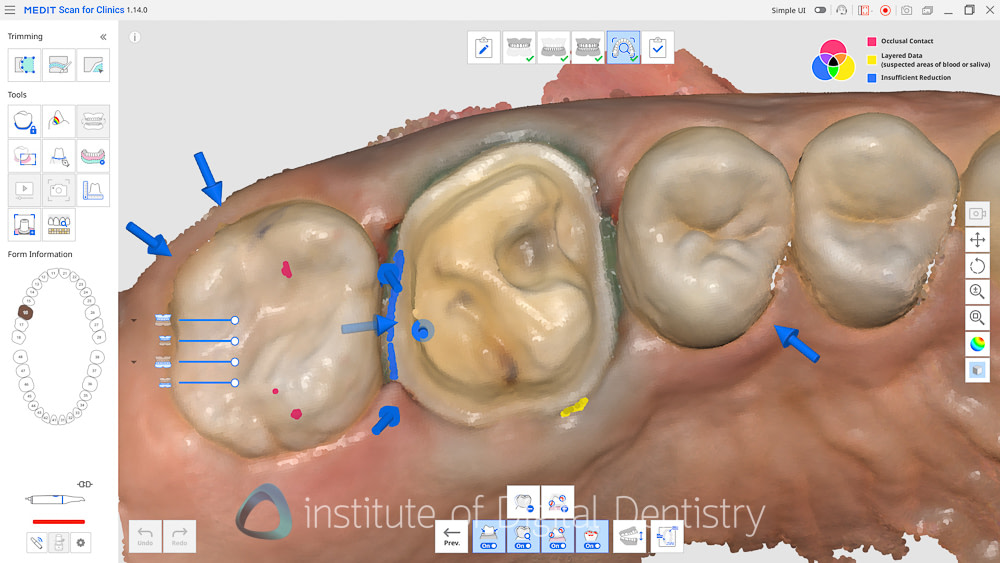The width and height of the screenshot is (1000, 563).
Task: Take a screenshot with the title-bar camera icon
Action: pos(906,10)
